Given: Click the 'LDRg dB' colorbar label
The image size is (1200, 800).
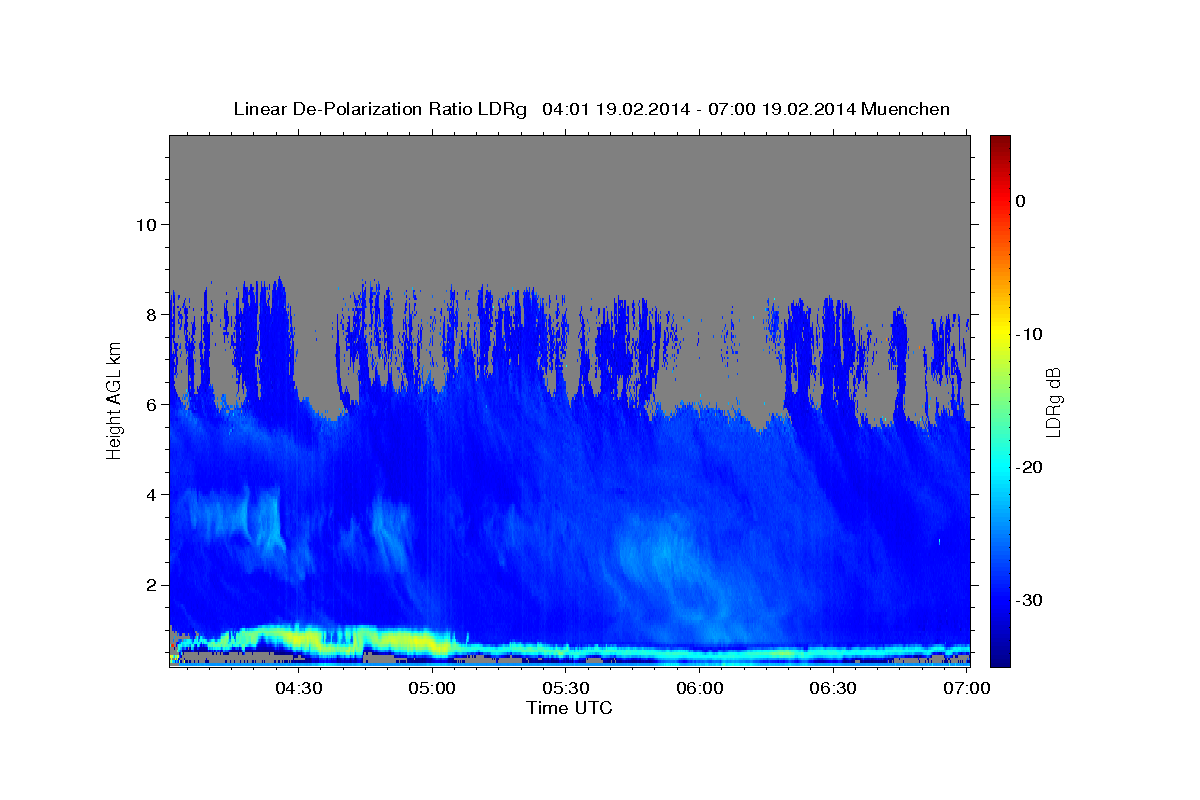Looking at the screenshot, I should (x=1053, y=402).
